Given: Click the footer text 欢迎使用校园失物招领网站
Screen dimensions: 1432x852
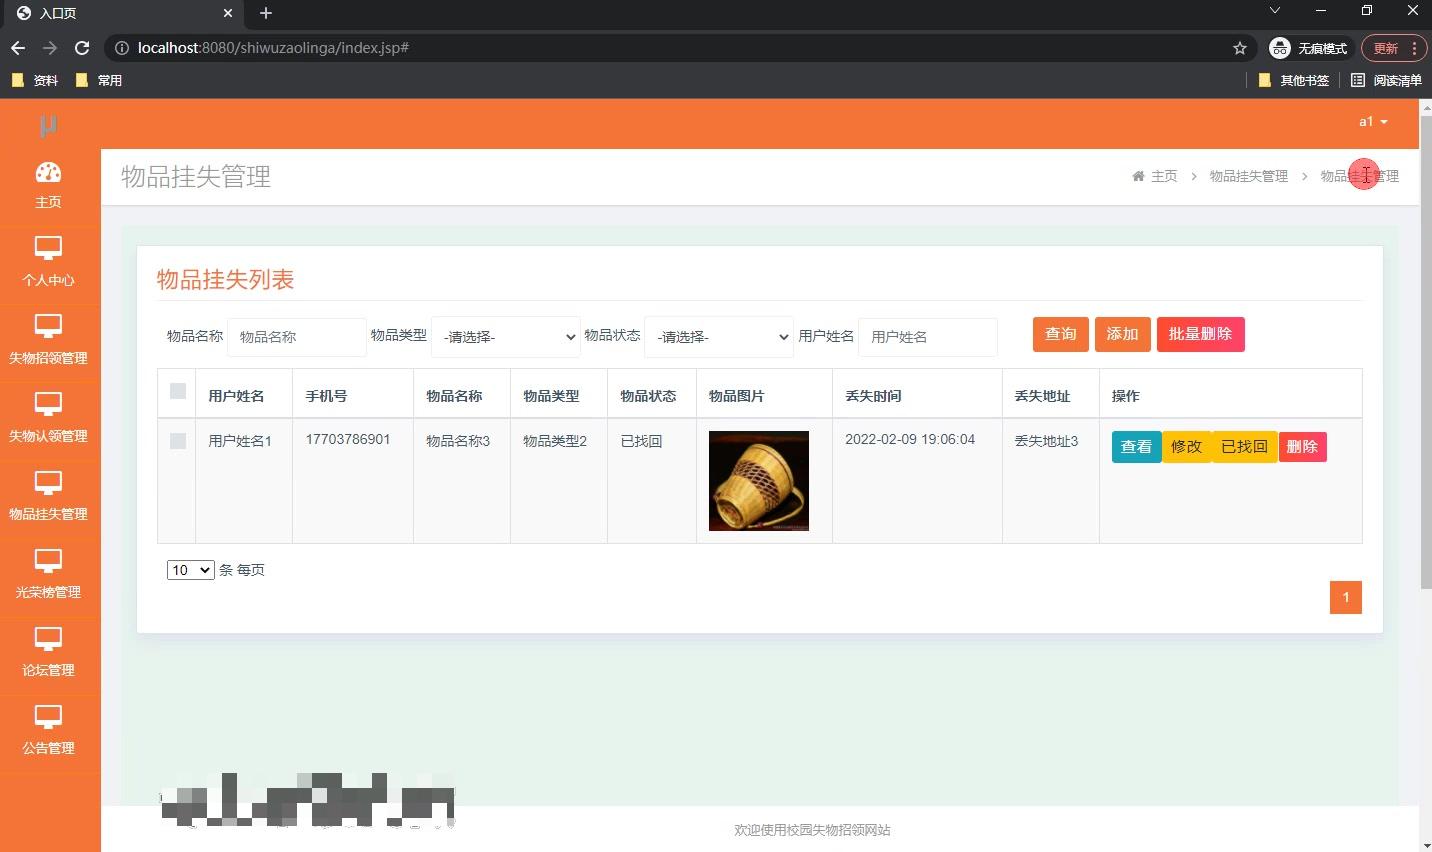Looking at the screenshot, I should point(812,830).
